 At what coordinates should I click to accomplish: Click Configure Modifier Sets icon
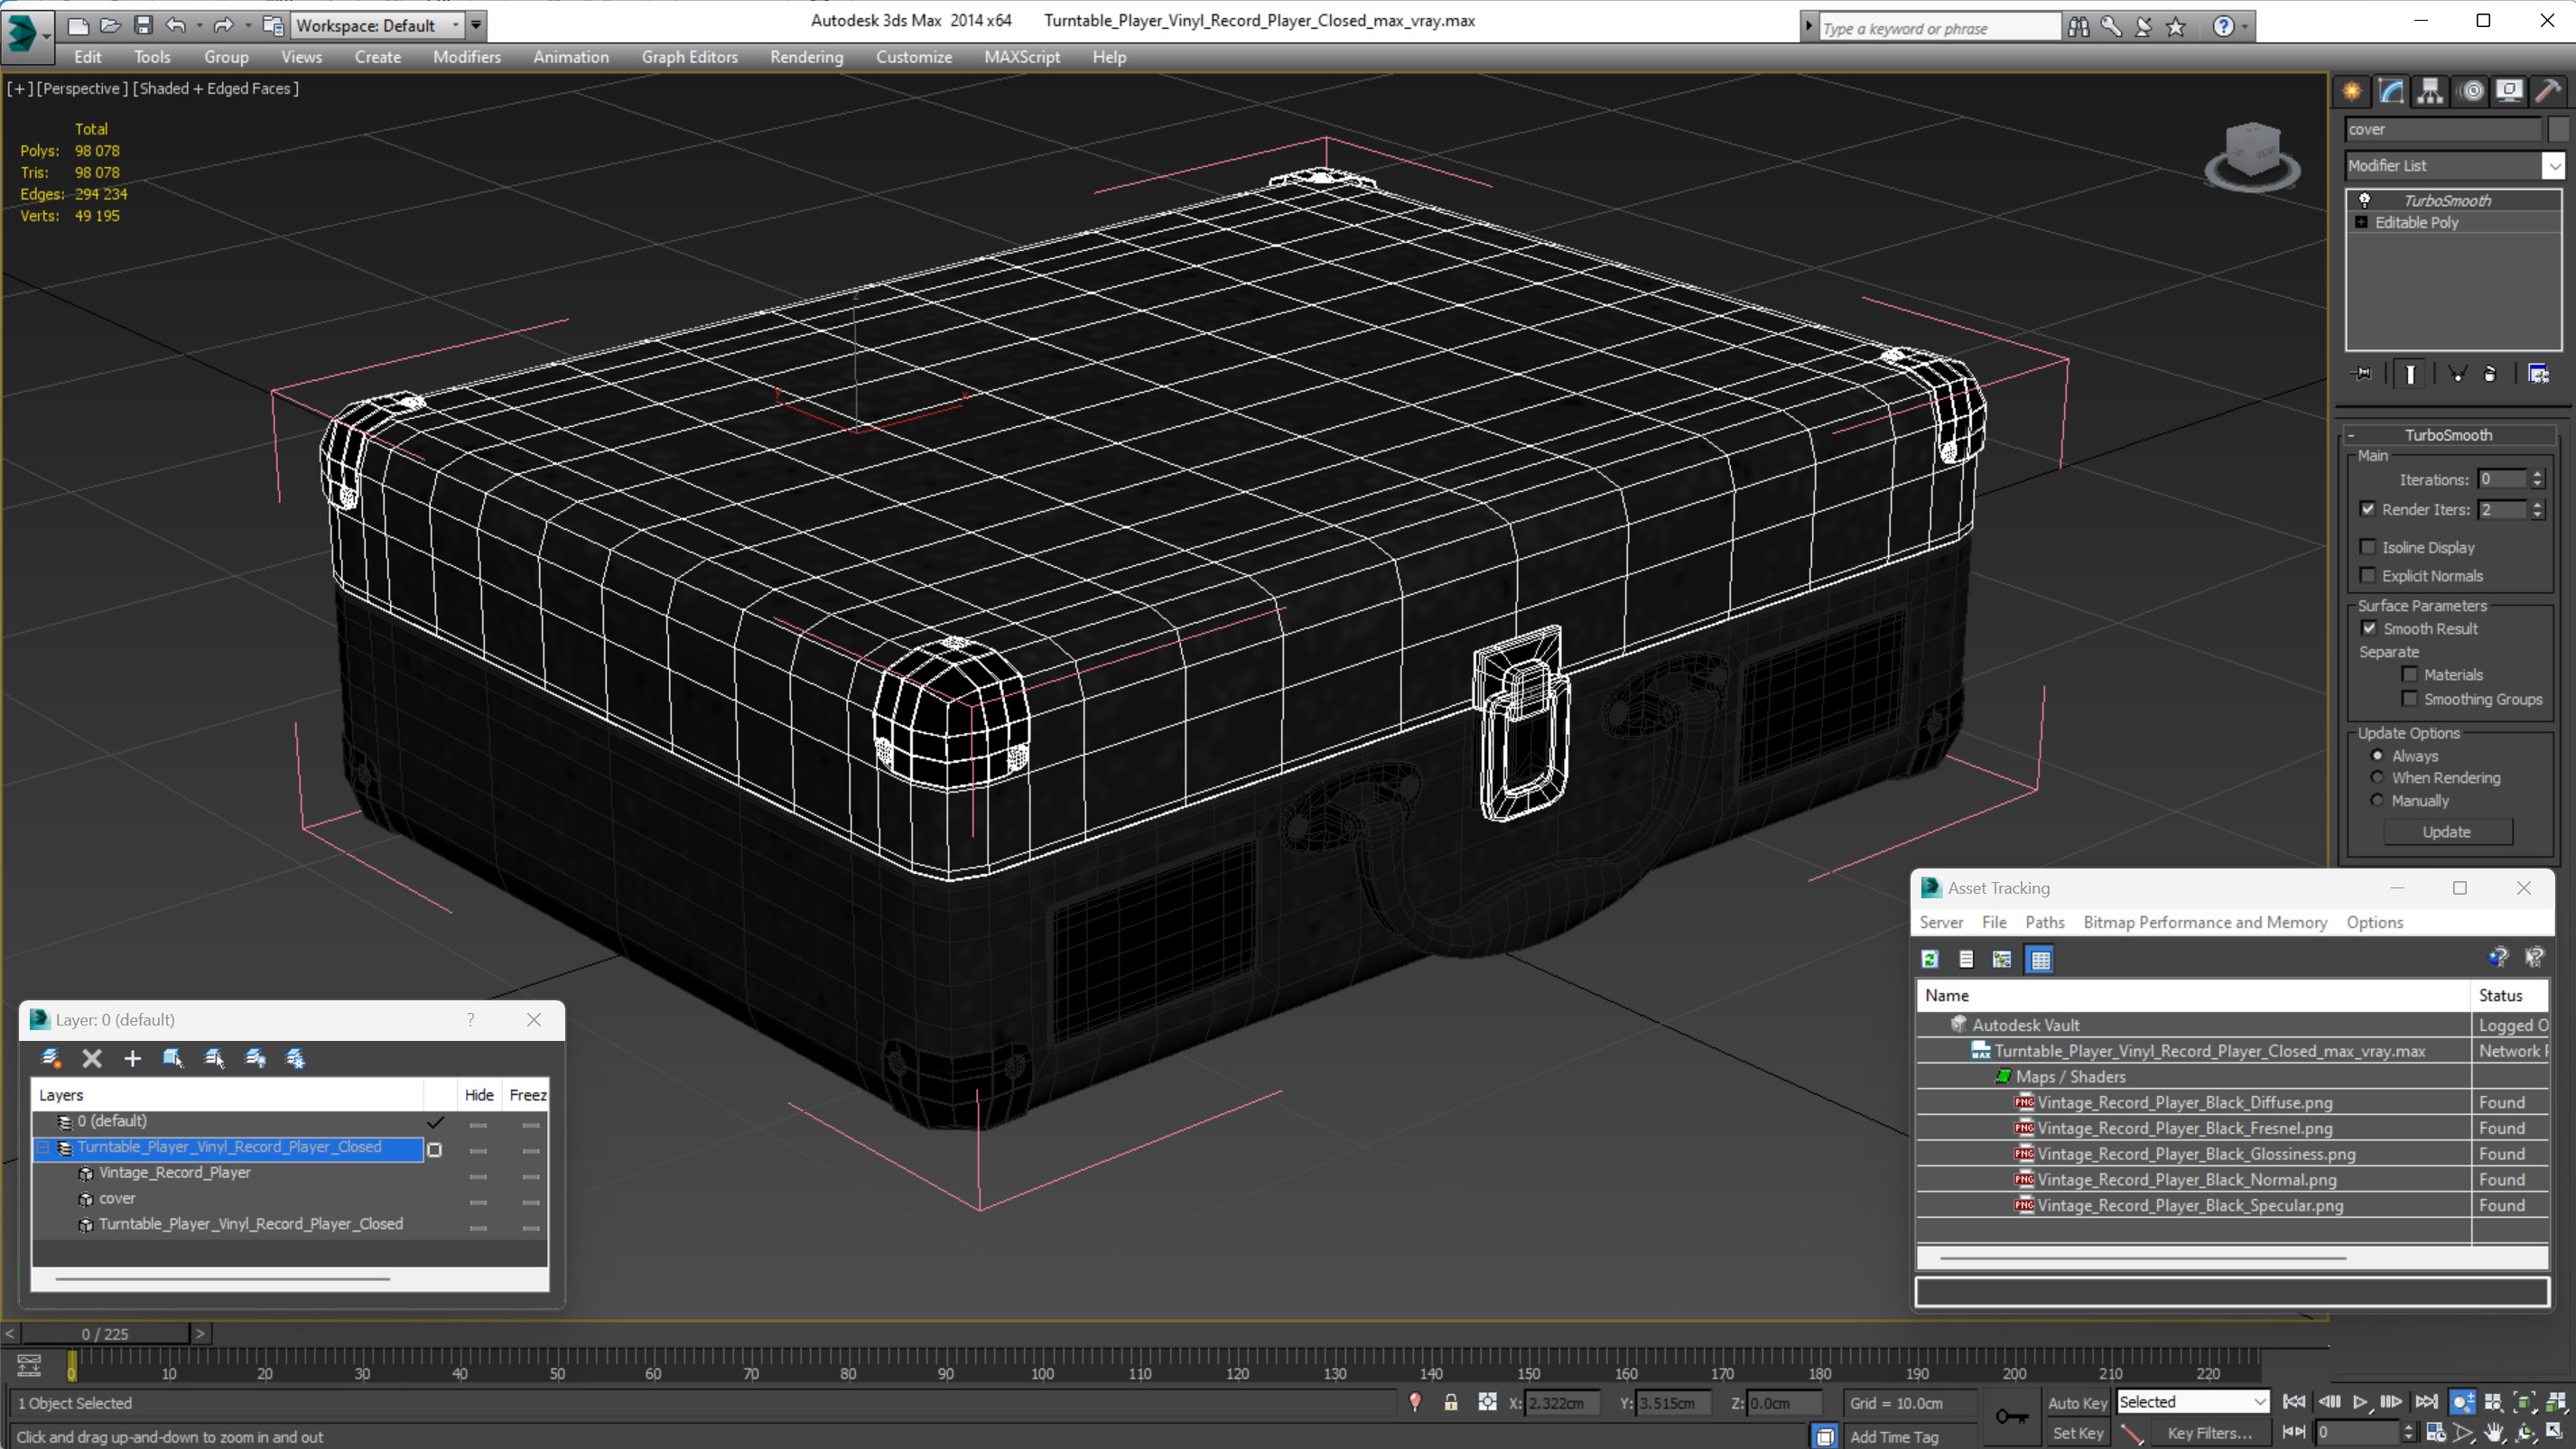coord(2538,374)
